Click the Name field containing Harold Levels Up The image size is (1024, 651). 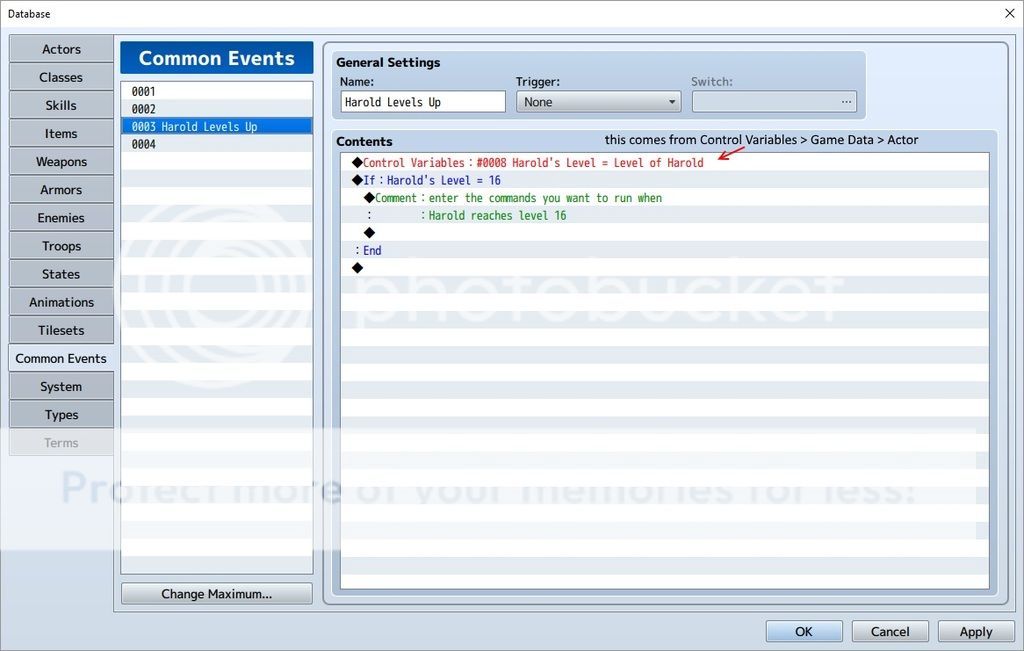422,102
